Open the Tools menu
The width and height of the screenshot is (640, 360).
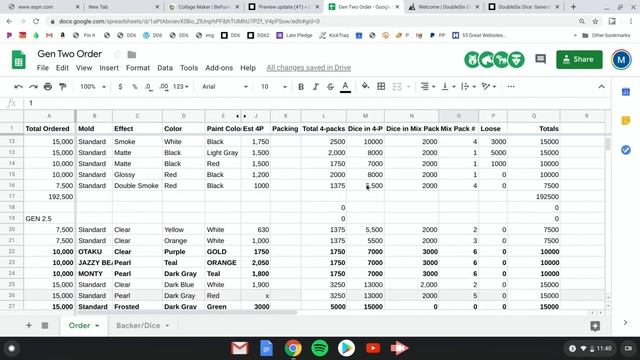[189, 68]
